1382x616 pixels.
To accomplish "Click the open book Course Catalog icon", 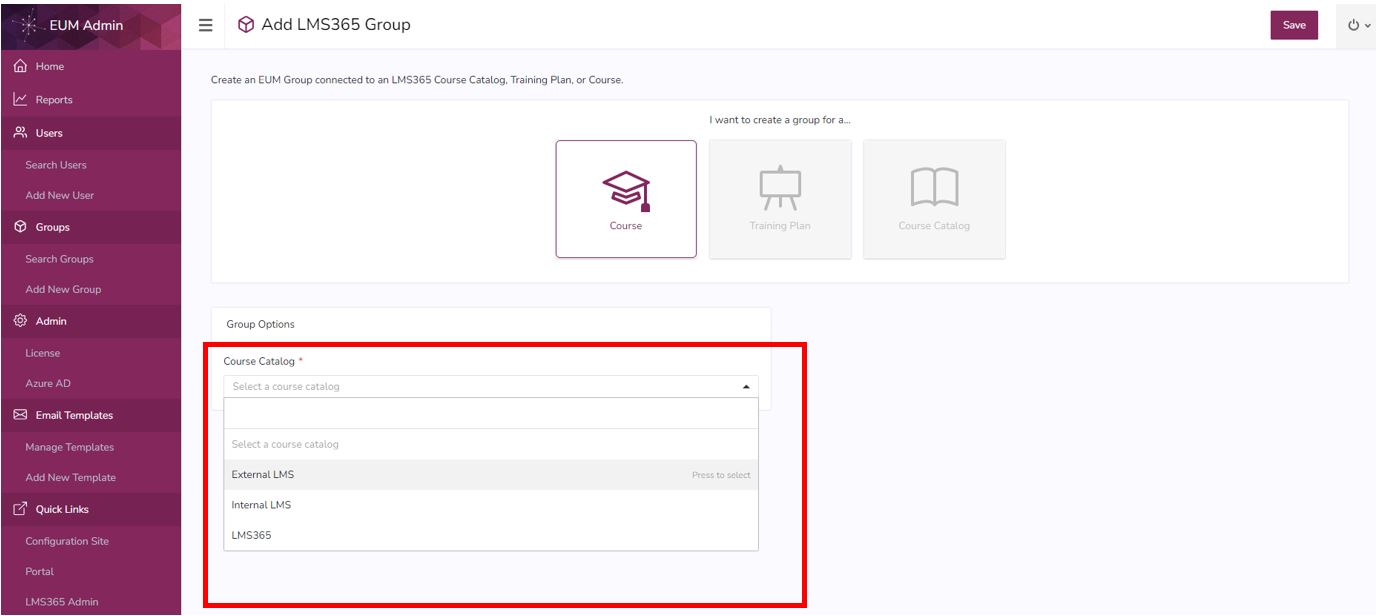I will (934, 187).
